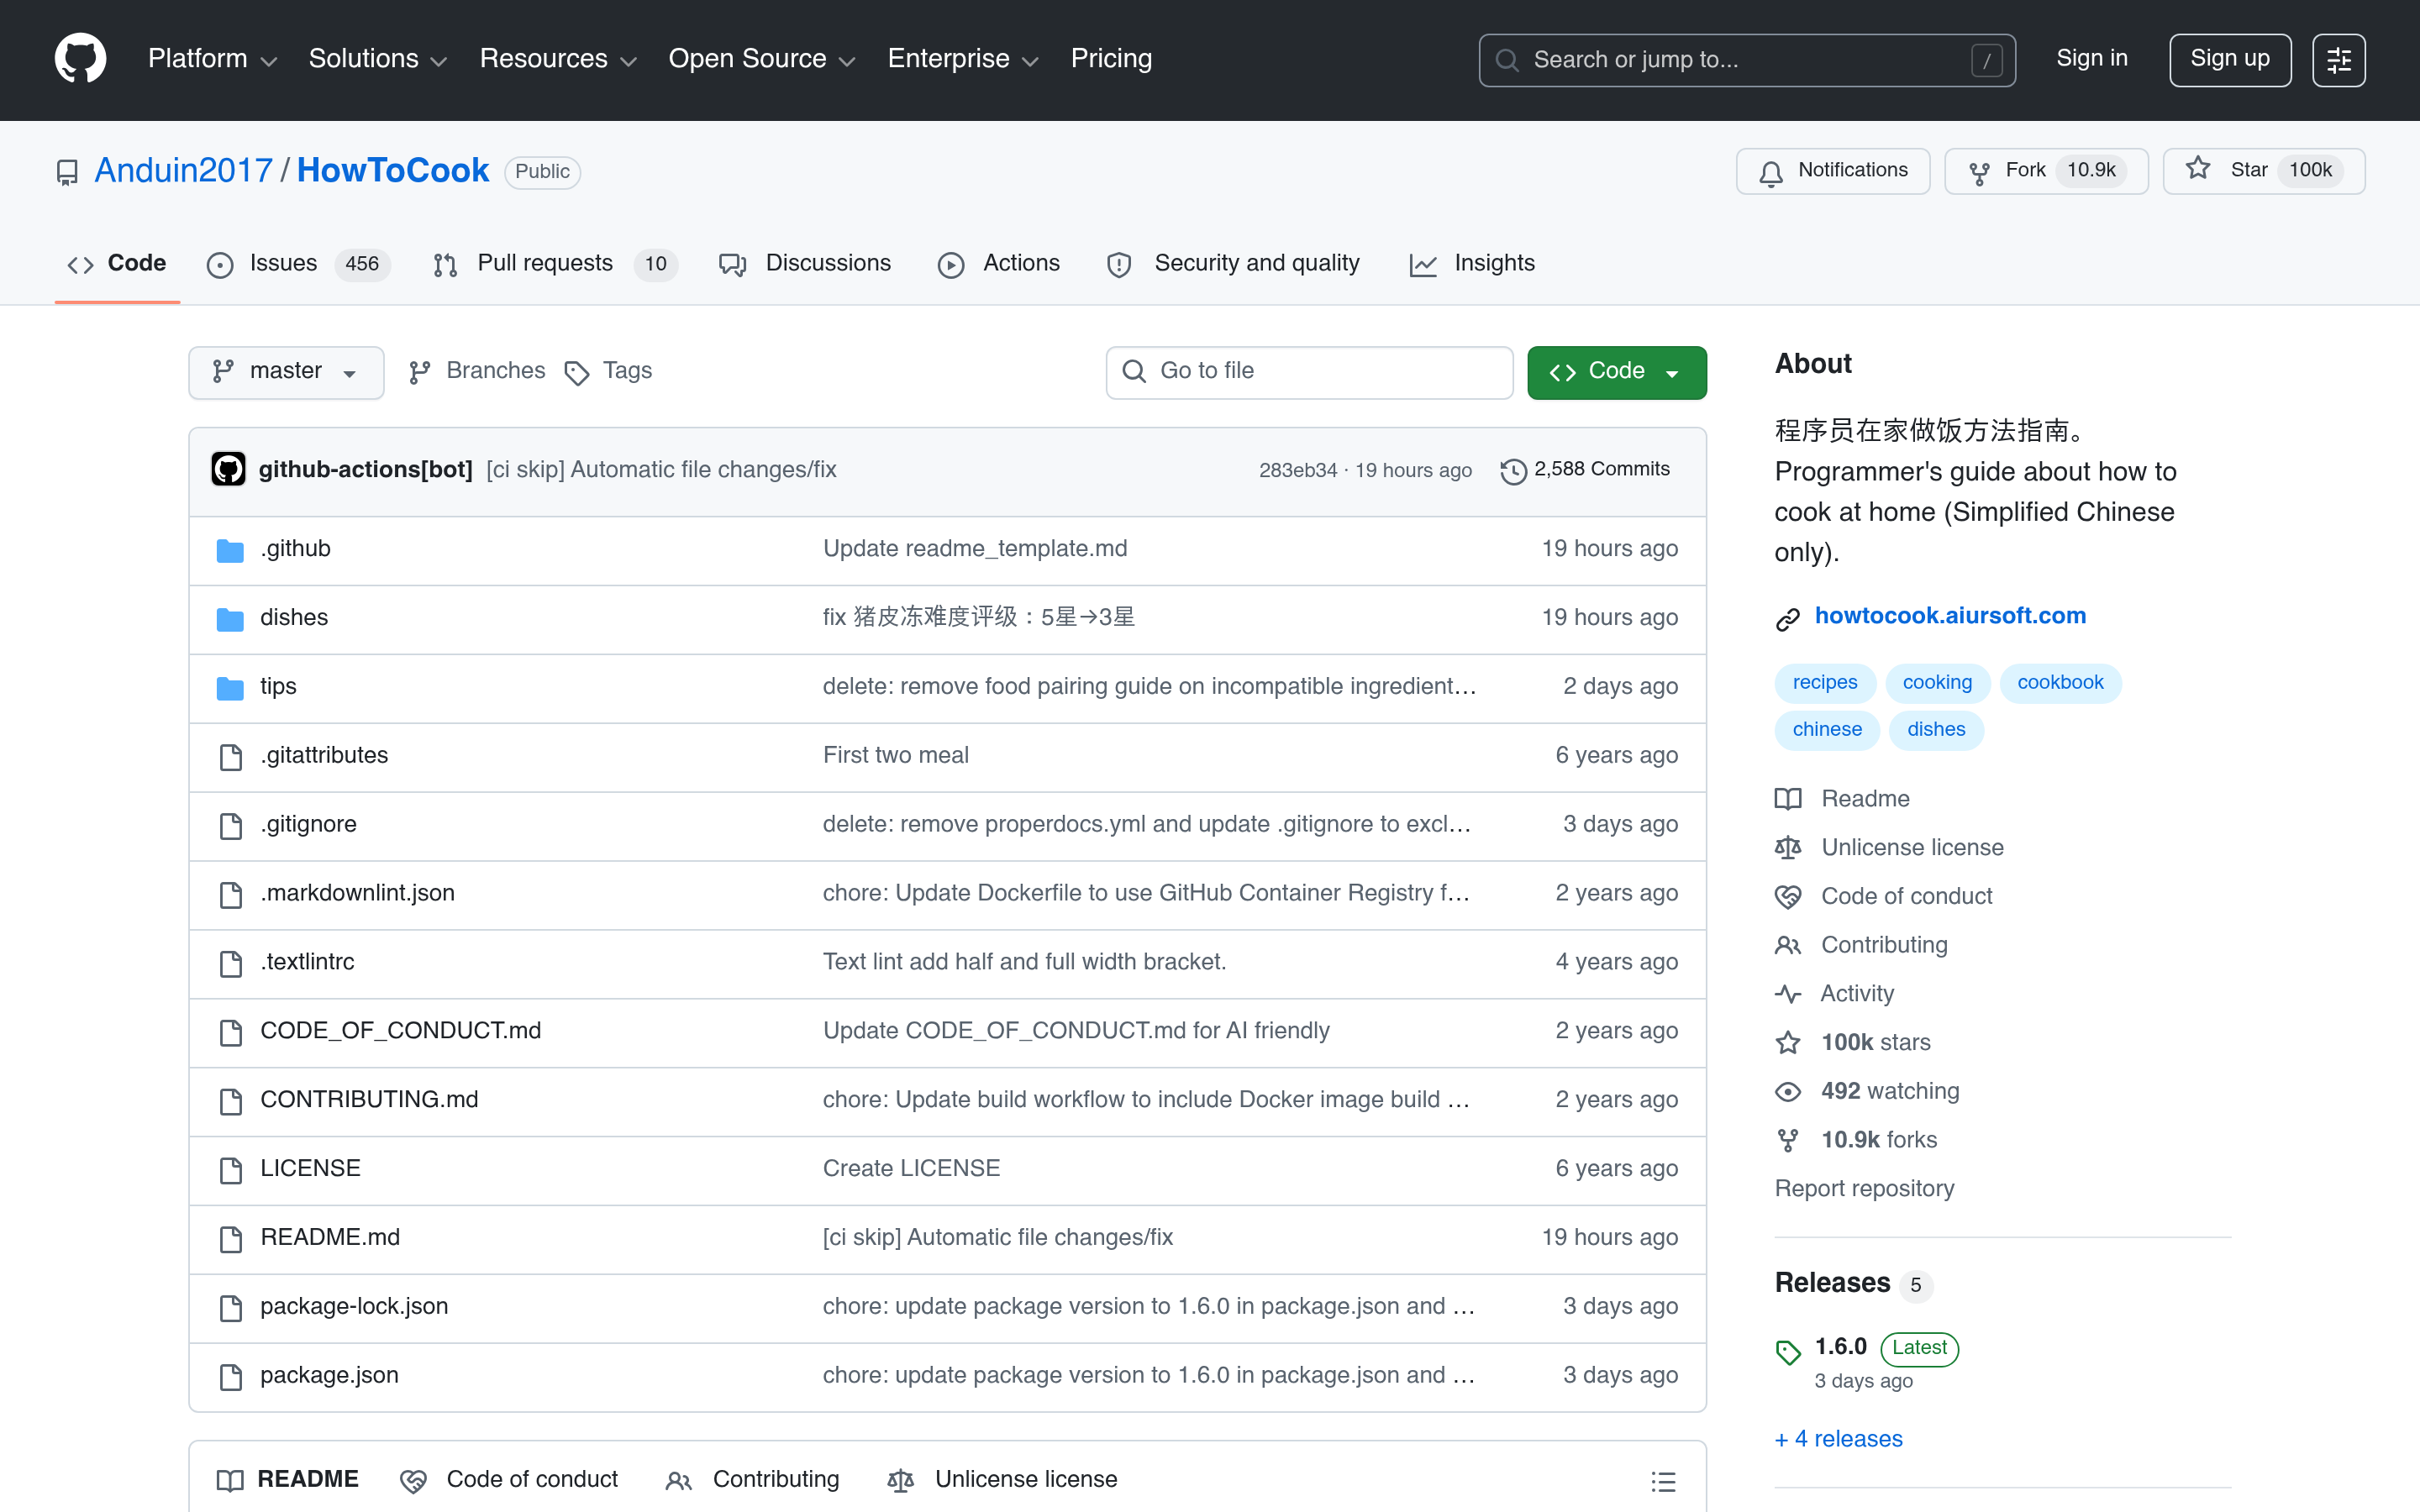Go to the GitHub homepage logo
Screen dimensions: 2420x1512
coord(80,59)
